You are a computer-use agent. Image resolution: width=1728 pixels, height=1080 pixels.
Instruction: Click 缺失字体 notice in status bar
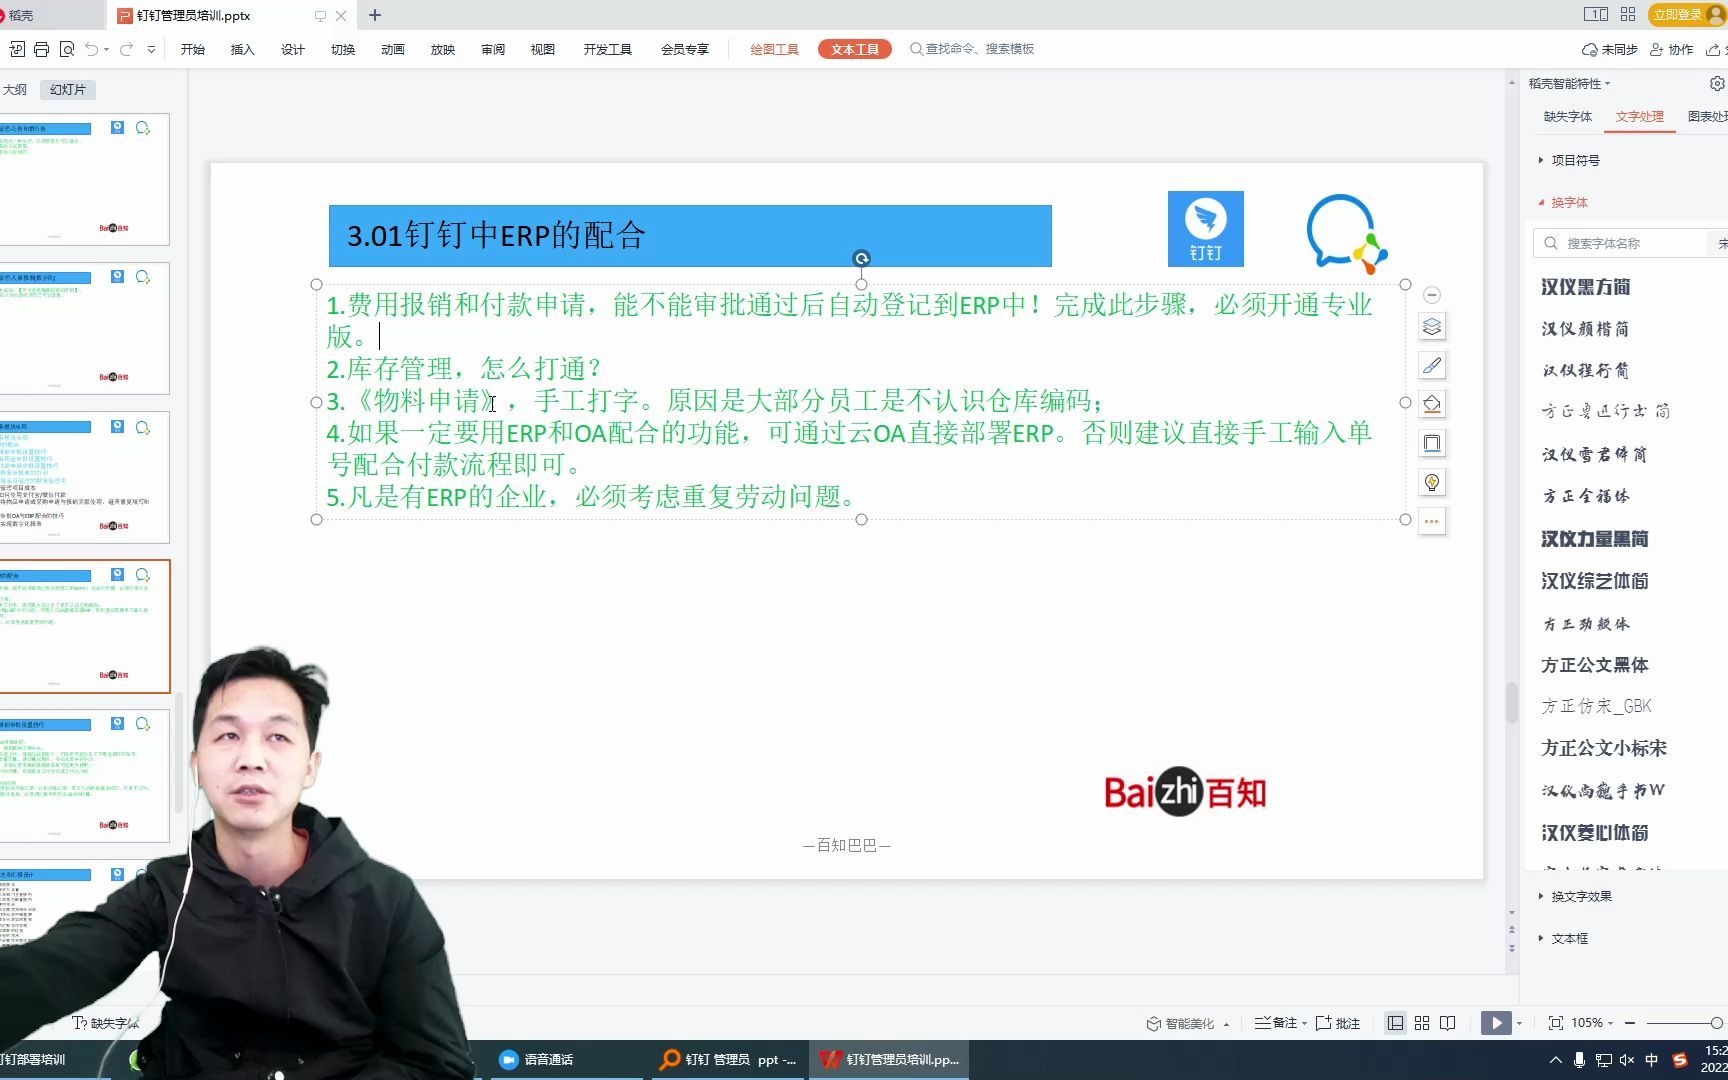[106, 1023]
